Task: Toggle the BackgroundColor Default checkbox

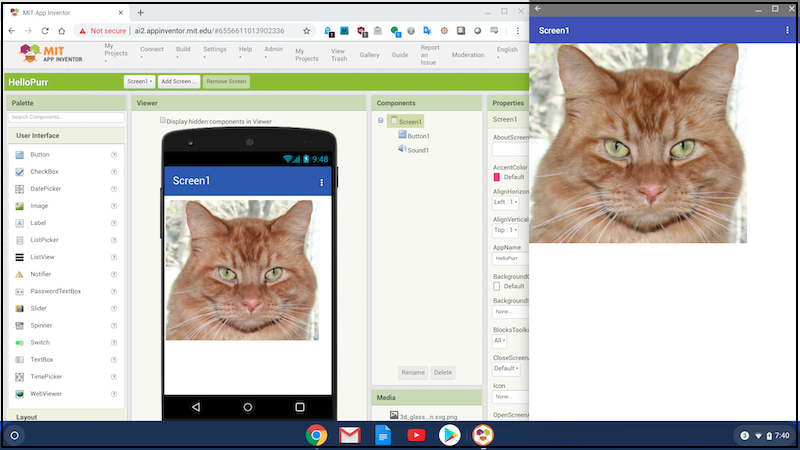Action: tap(496, 286)
